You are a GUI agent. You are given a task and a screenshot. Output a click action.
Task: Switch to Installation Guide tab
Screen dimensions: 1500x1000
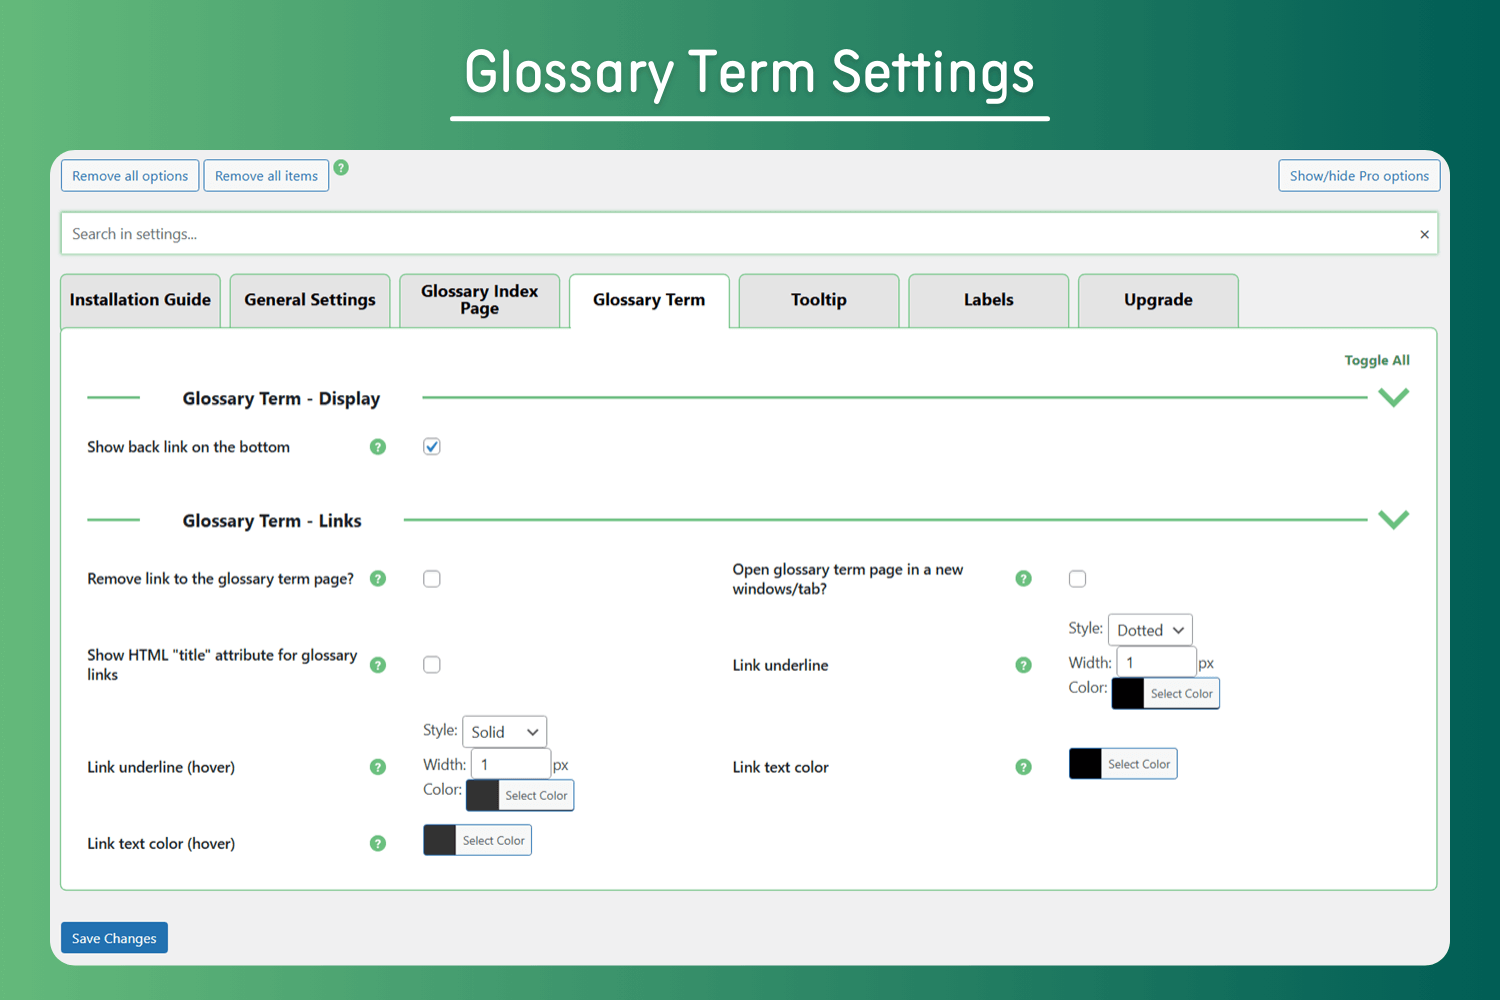[x=140, y=300]
